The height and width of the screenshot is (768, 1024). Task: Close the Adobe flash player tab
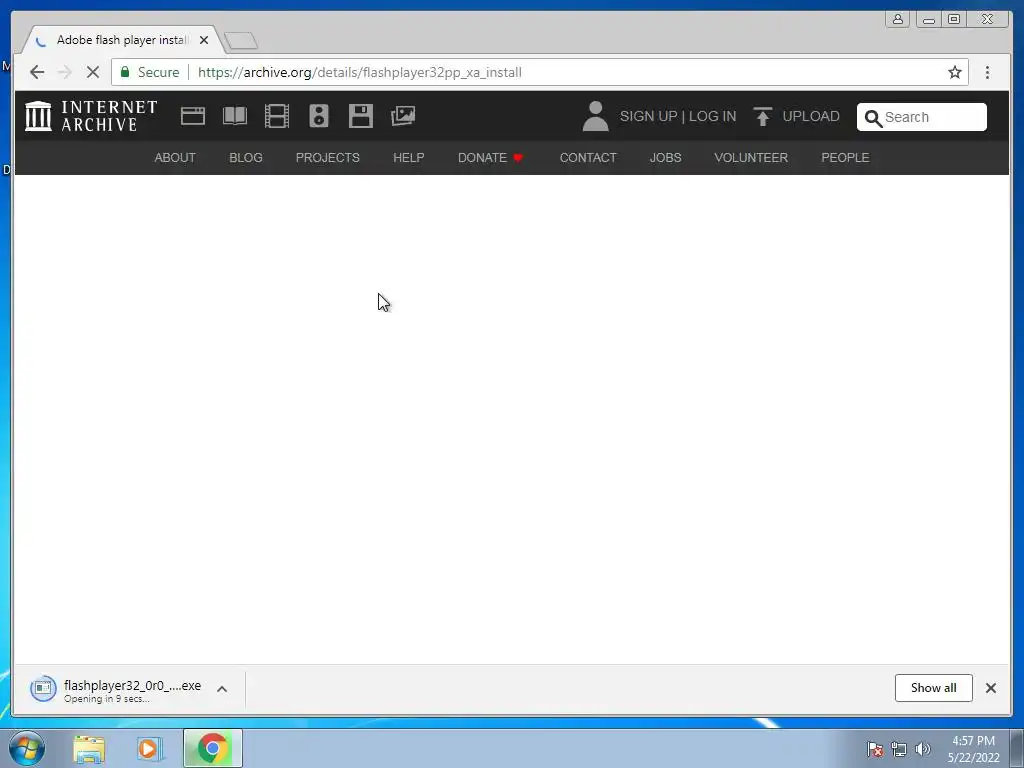tap(204, 40)
